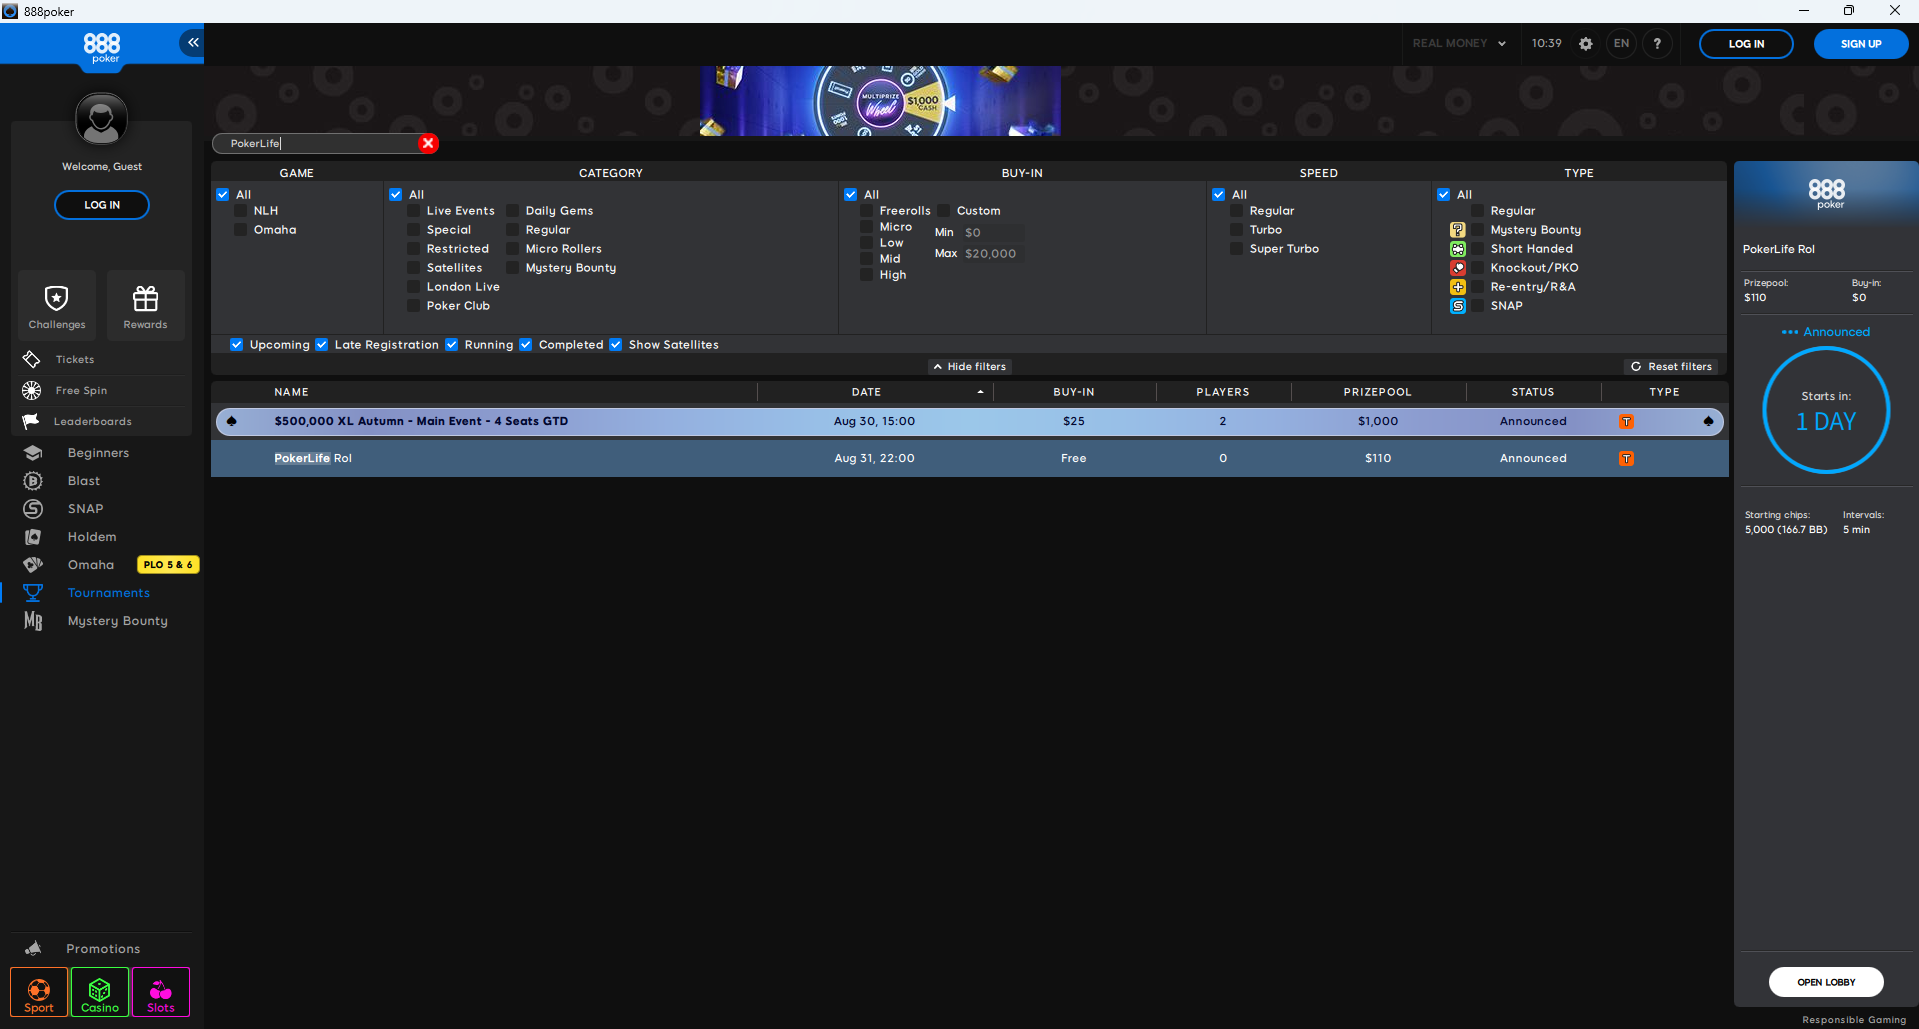Open Leaderboards flag icon

pos(31,421)
